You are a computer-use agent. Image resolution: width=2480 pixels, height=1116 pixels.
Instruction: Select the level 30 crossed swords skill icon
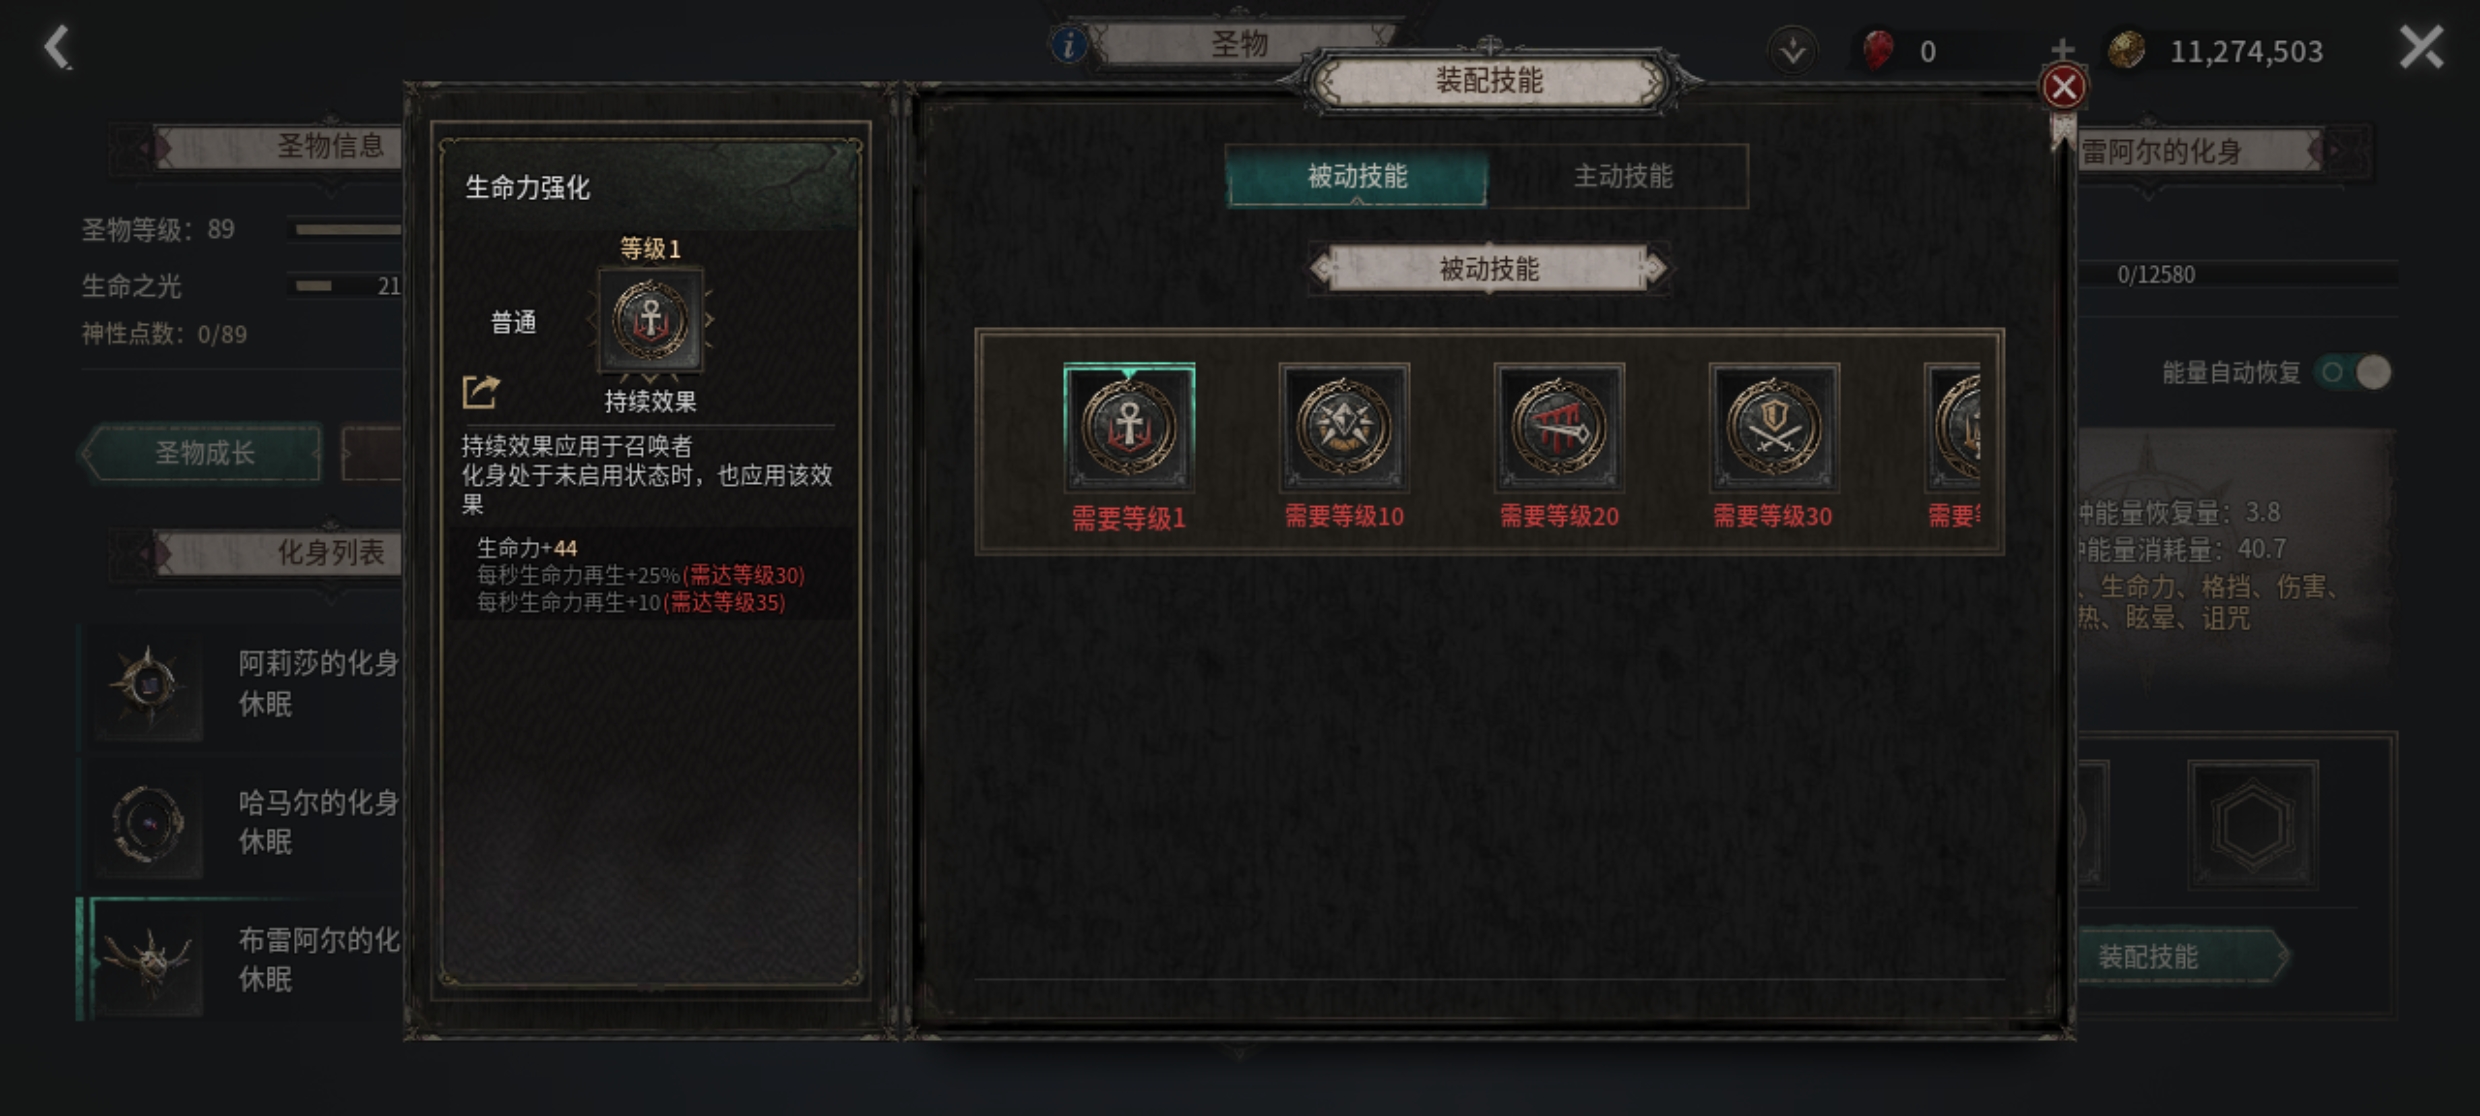[1774, 428]
